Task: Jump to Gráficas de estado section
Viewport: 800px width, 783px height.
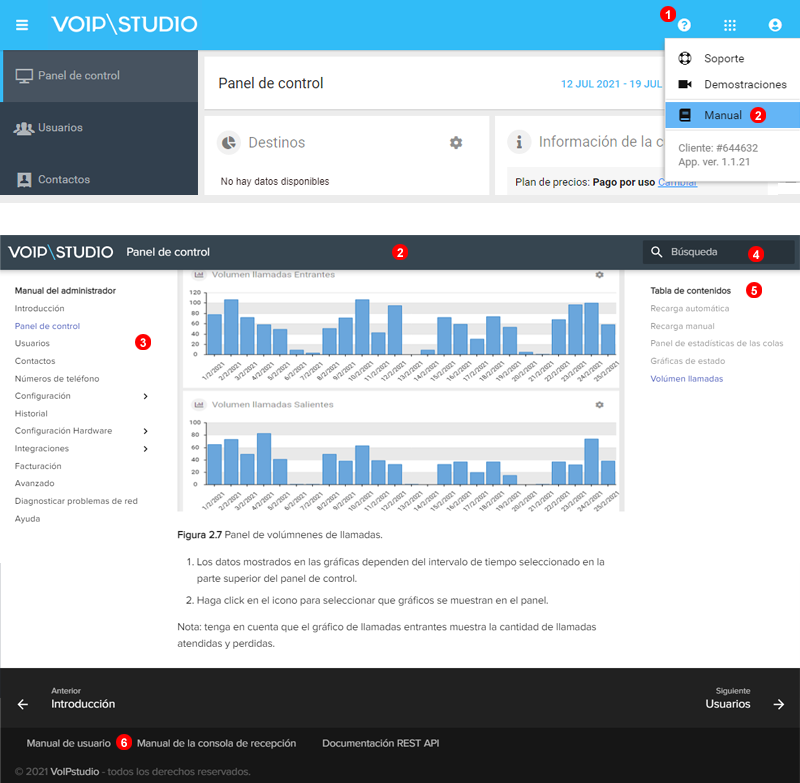Action: pyautogui.click(x=688, y=361)
